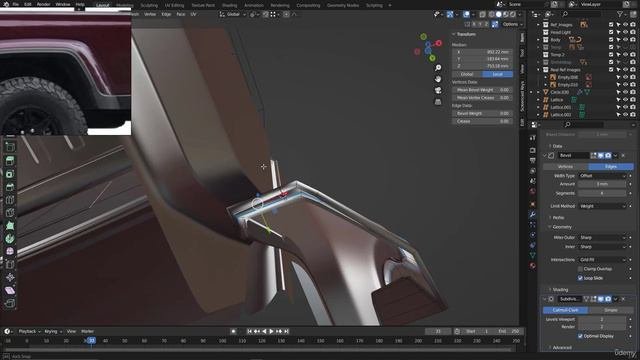Open the Limit Method dropdown
640x360 pixels.
[x=602, y=206]
